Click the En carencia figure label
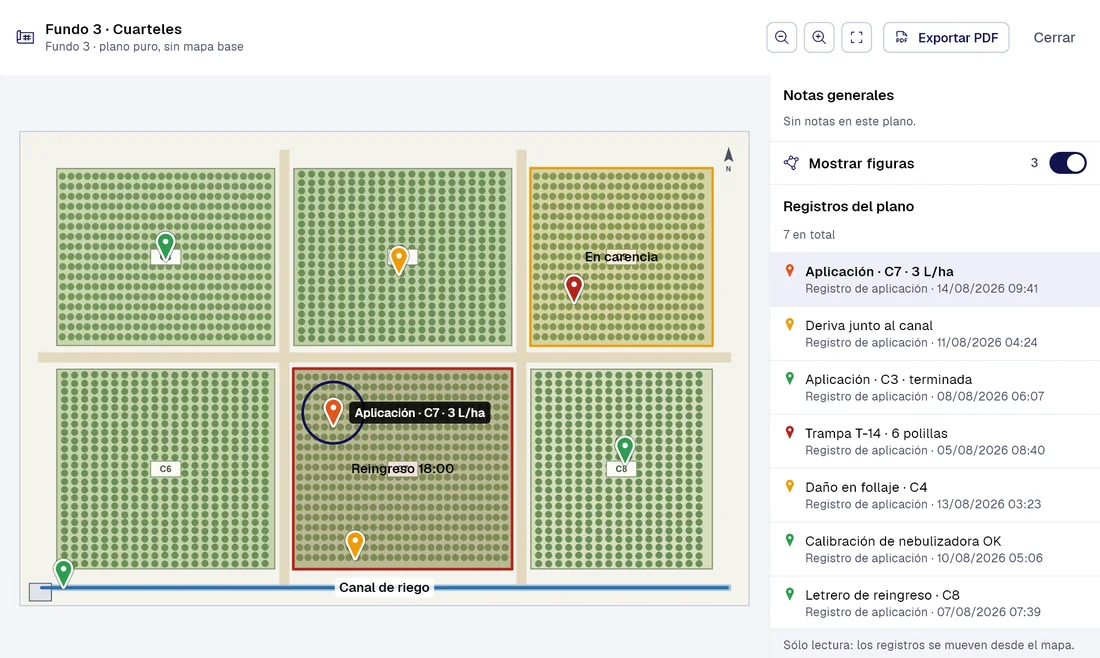 622,257
